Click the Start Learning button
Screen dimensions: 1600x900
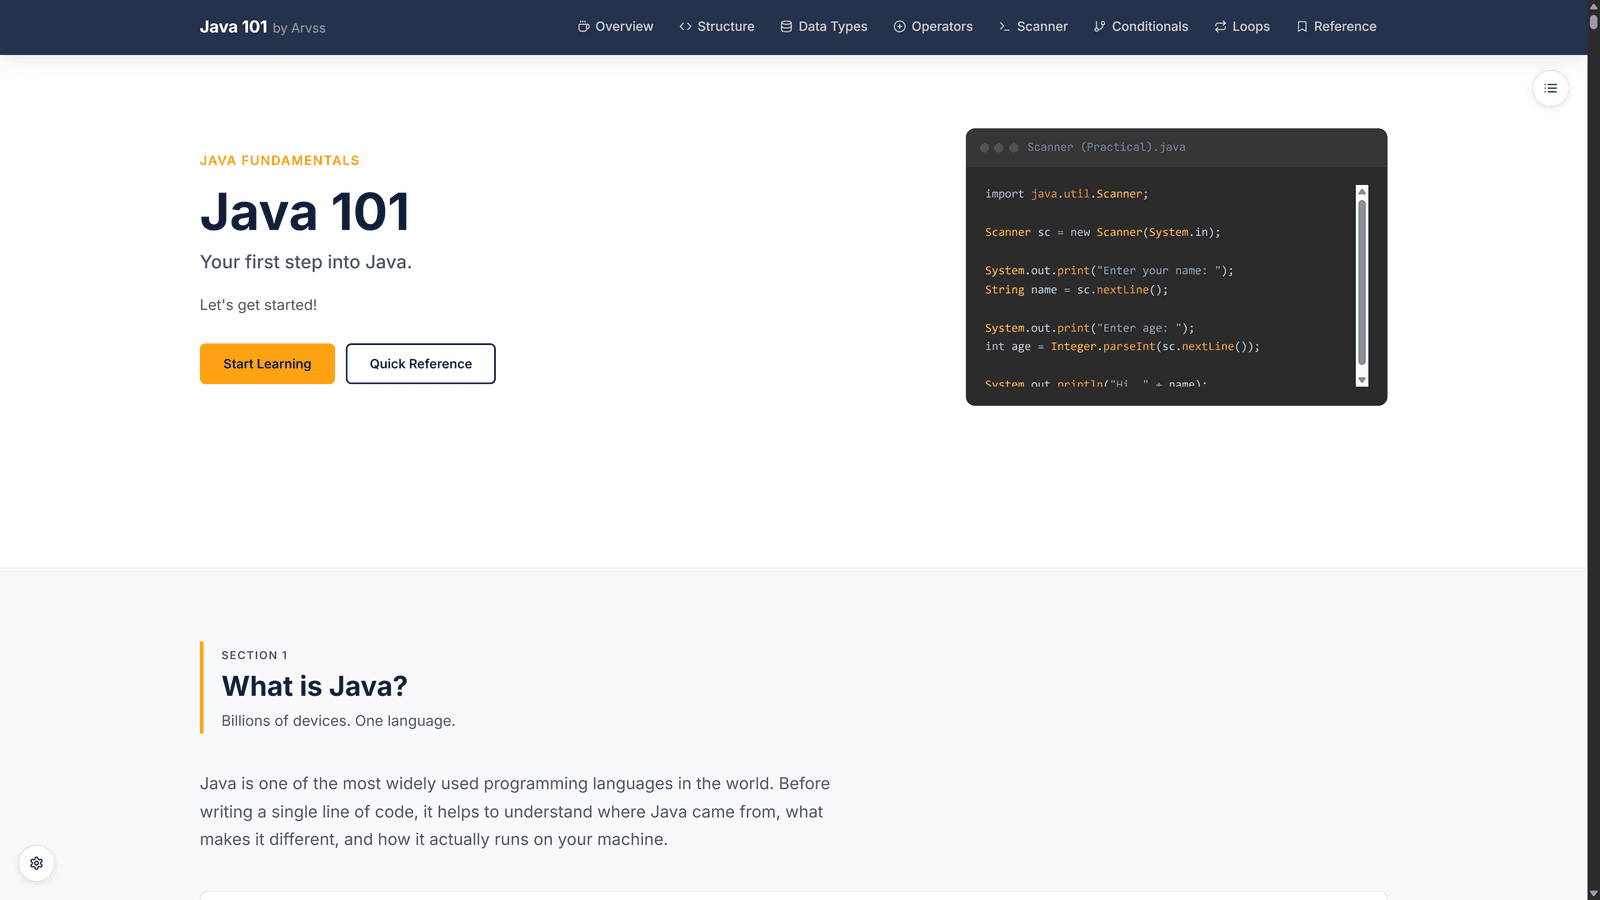(x=267, y=364)
